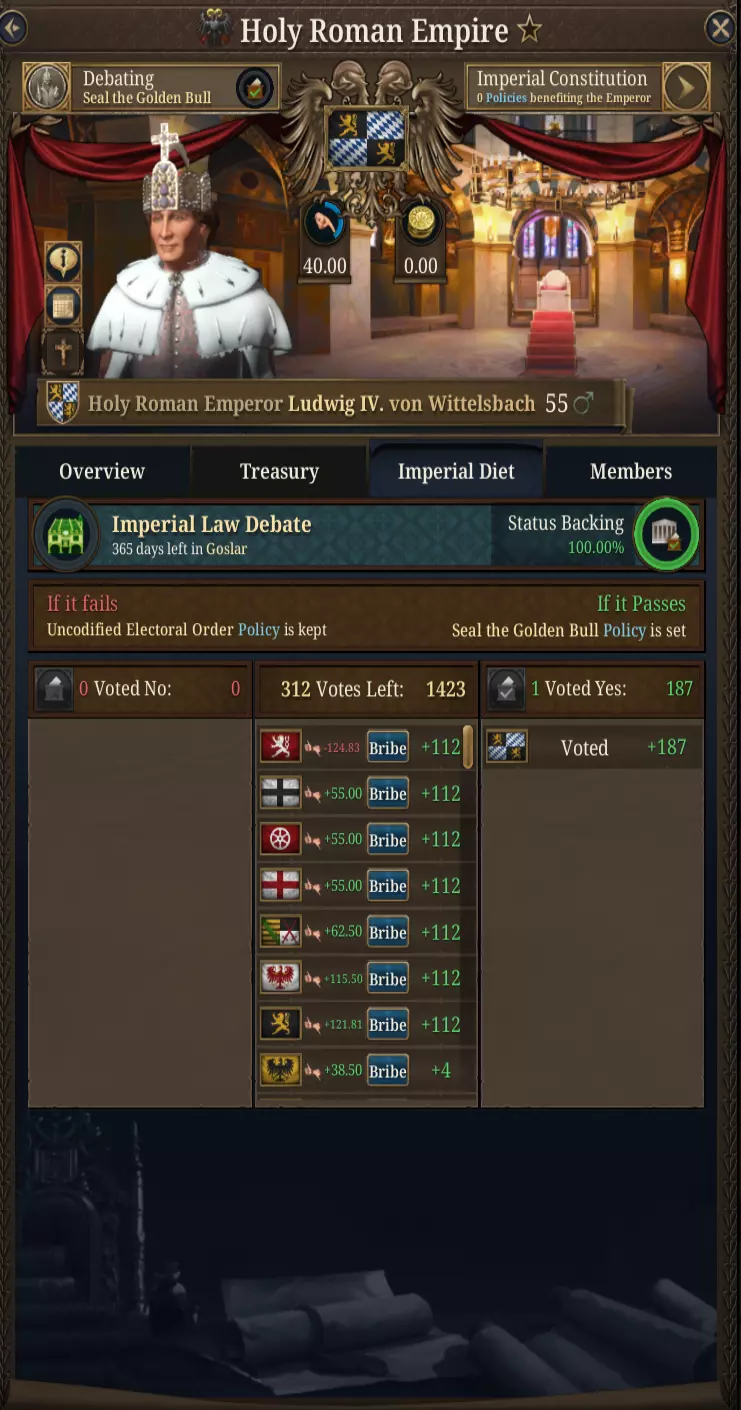Bribe the red lion flag voter
741x1410 pixels.
(x=387, y=748)
